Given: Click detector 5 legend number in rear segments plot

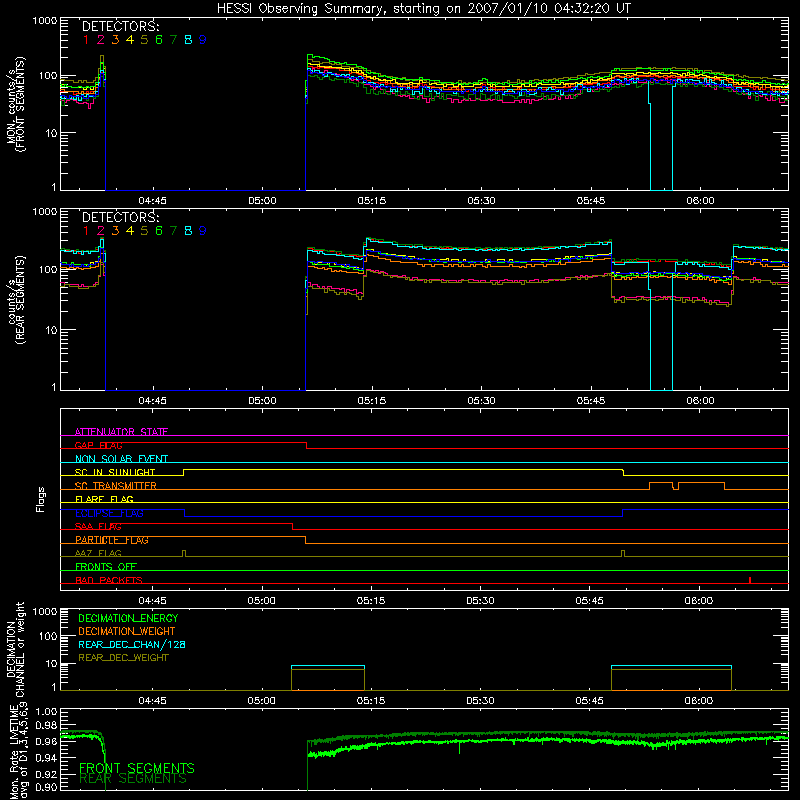Looking at the screenshot, I should [144, 231].
